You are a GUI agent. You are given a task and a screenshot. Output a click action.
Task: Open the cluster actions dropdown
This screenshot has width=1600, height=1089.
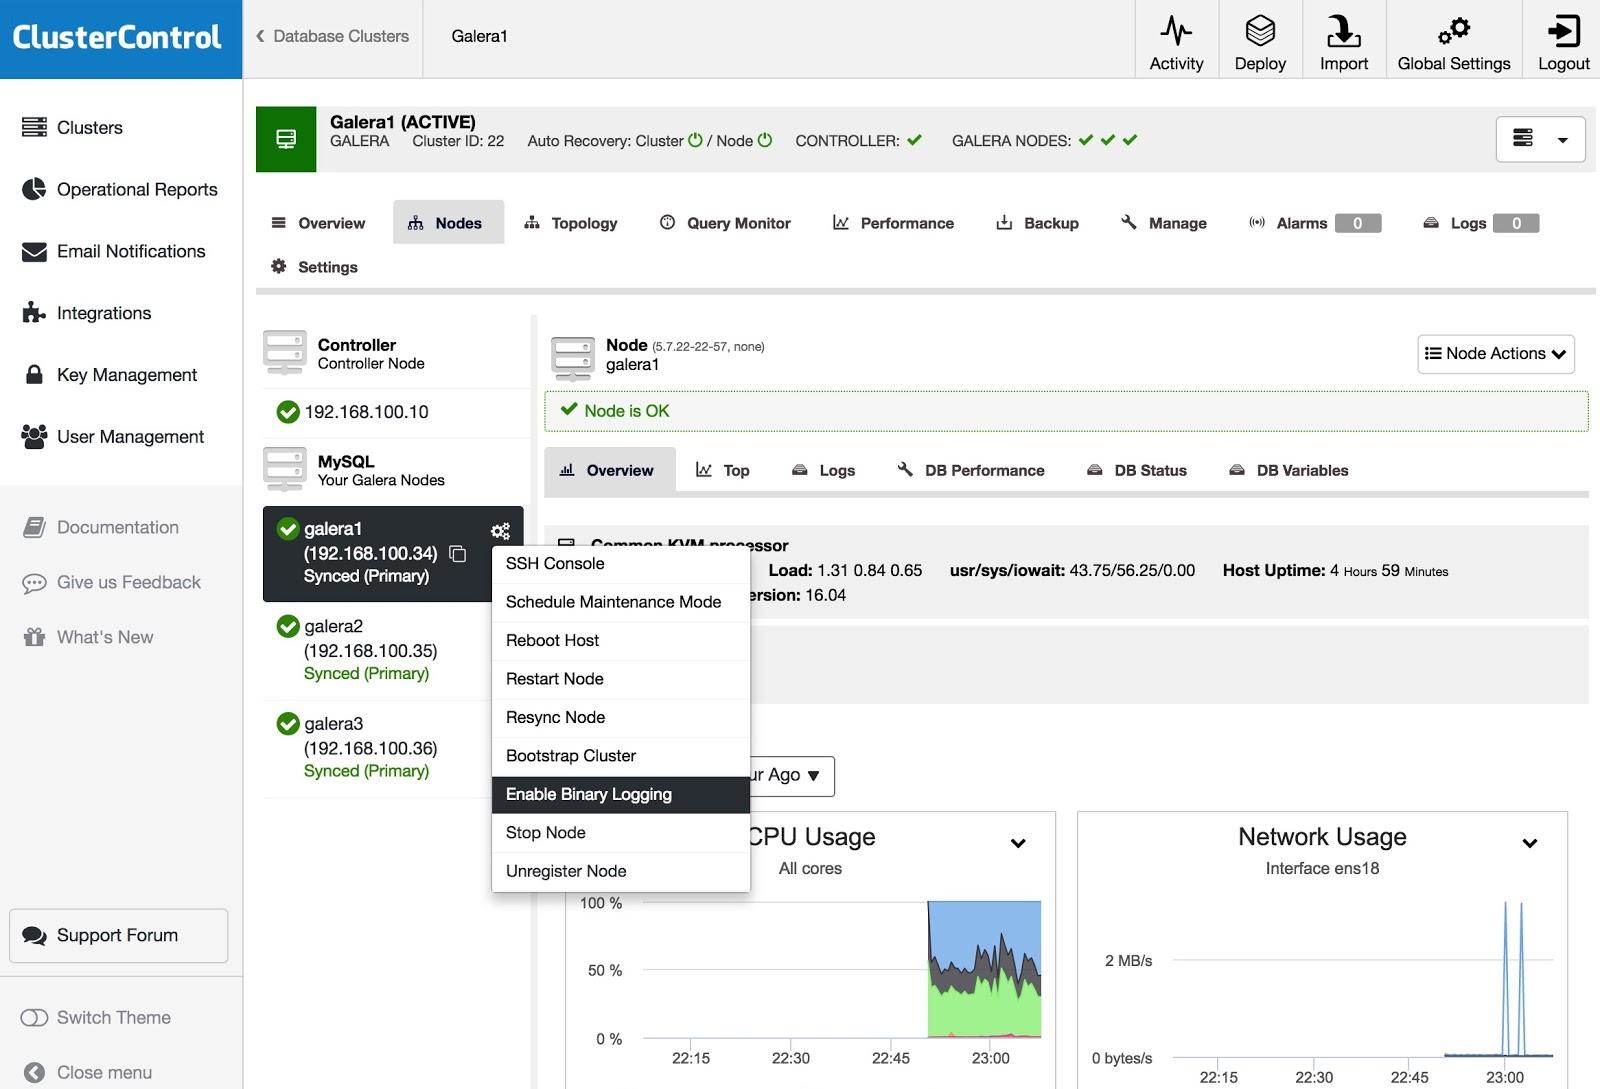(1540, 139)
